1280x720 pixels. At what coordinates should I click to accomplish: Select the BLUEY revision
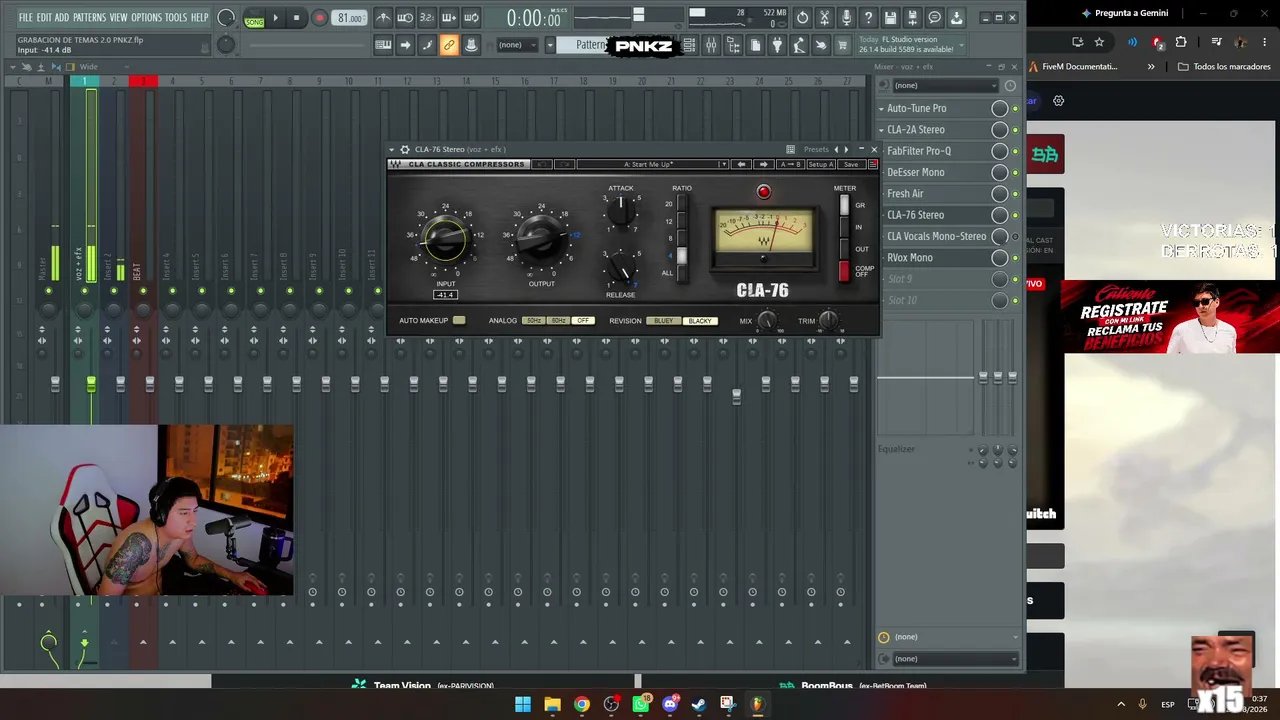664,321
